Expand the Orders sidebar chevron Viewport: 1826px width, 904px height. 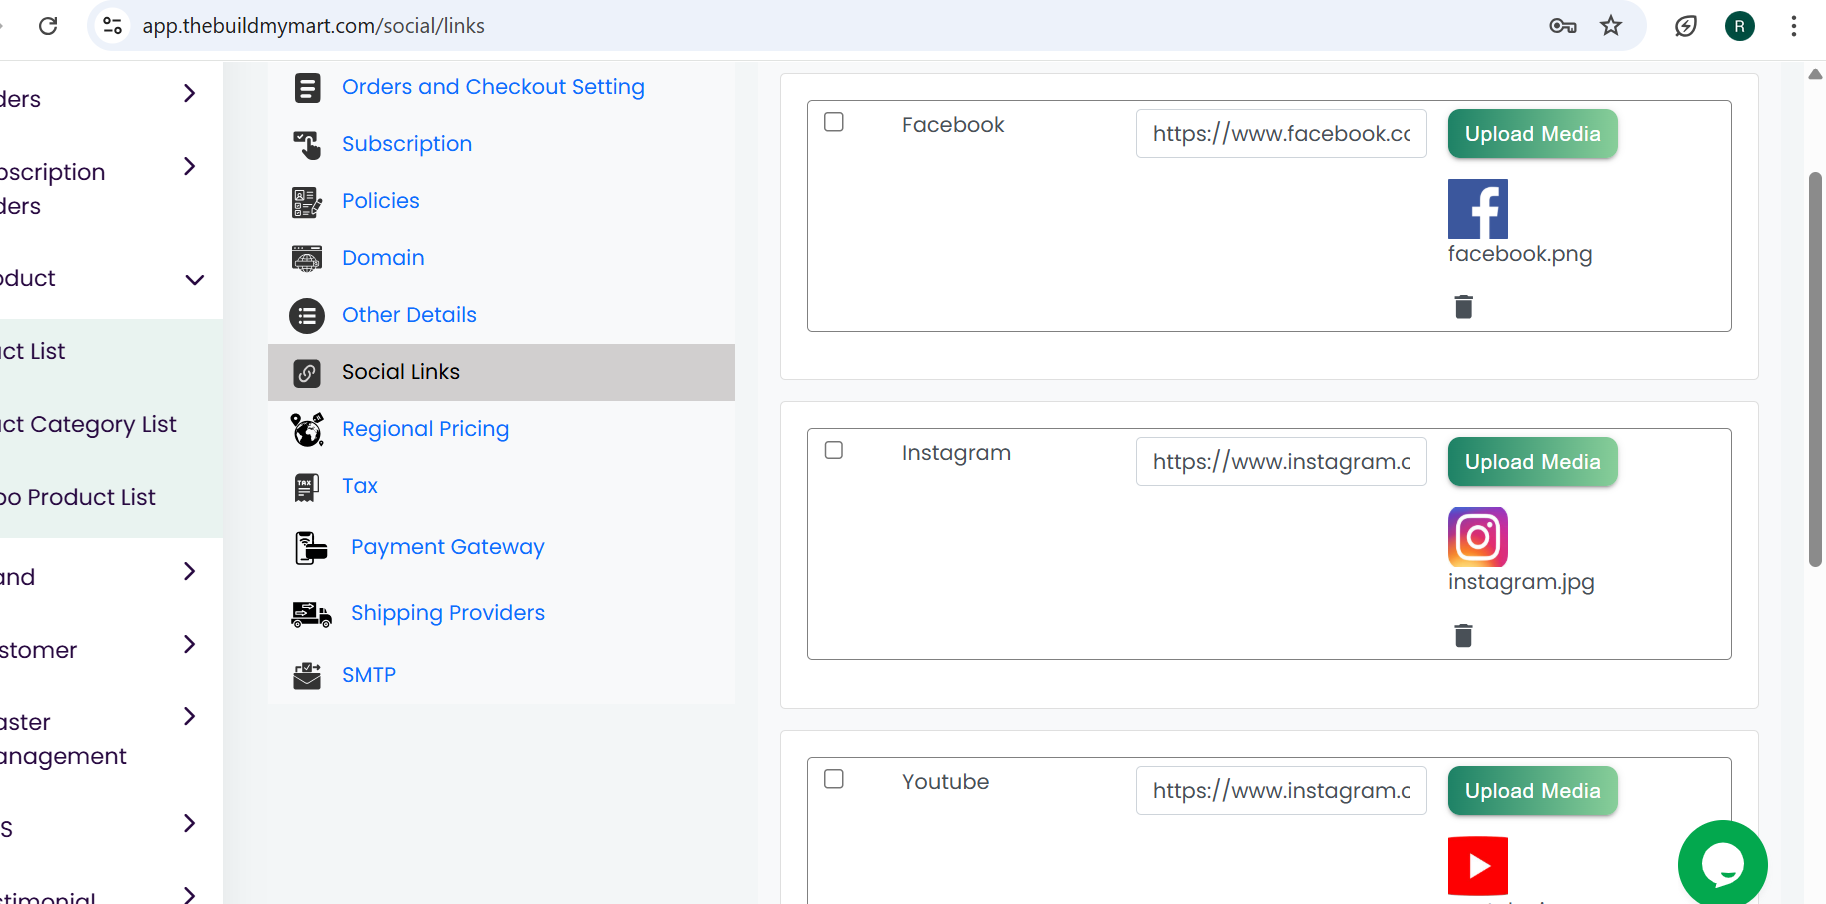tap(190, 94)
